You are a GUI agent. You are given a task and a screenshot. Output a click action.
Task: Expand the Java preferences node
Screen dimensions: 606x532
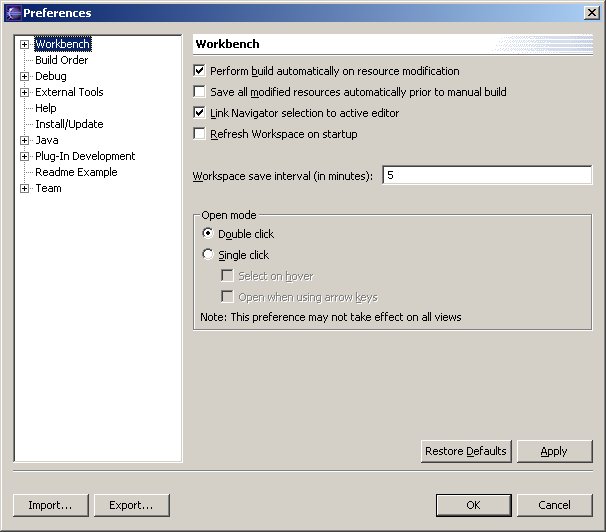click(24, 141)
